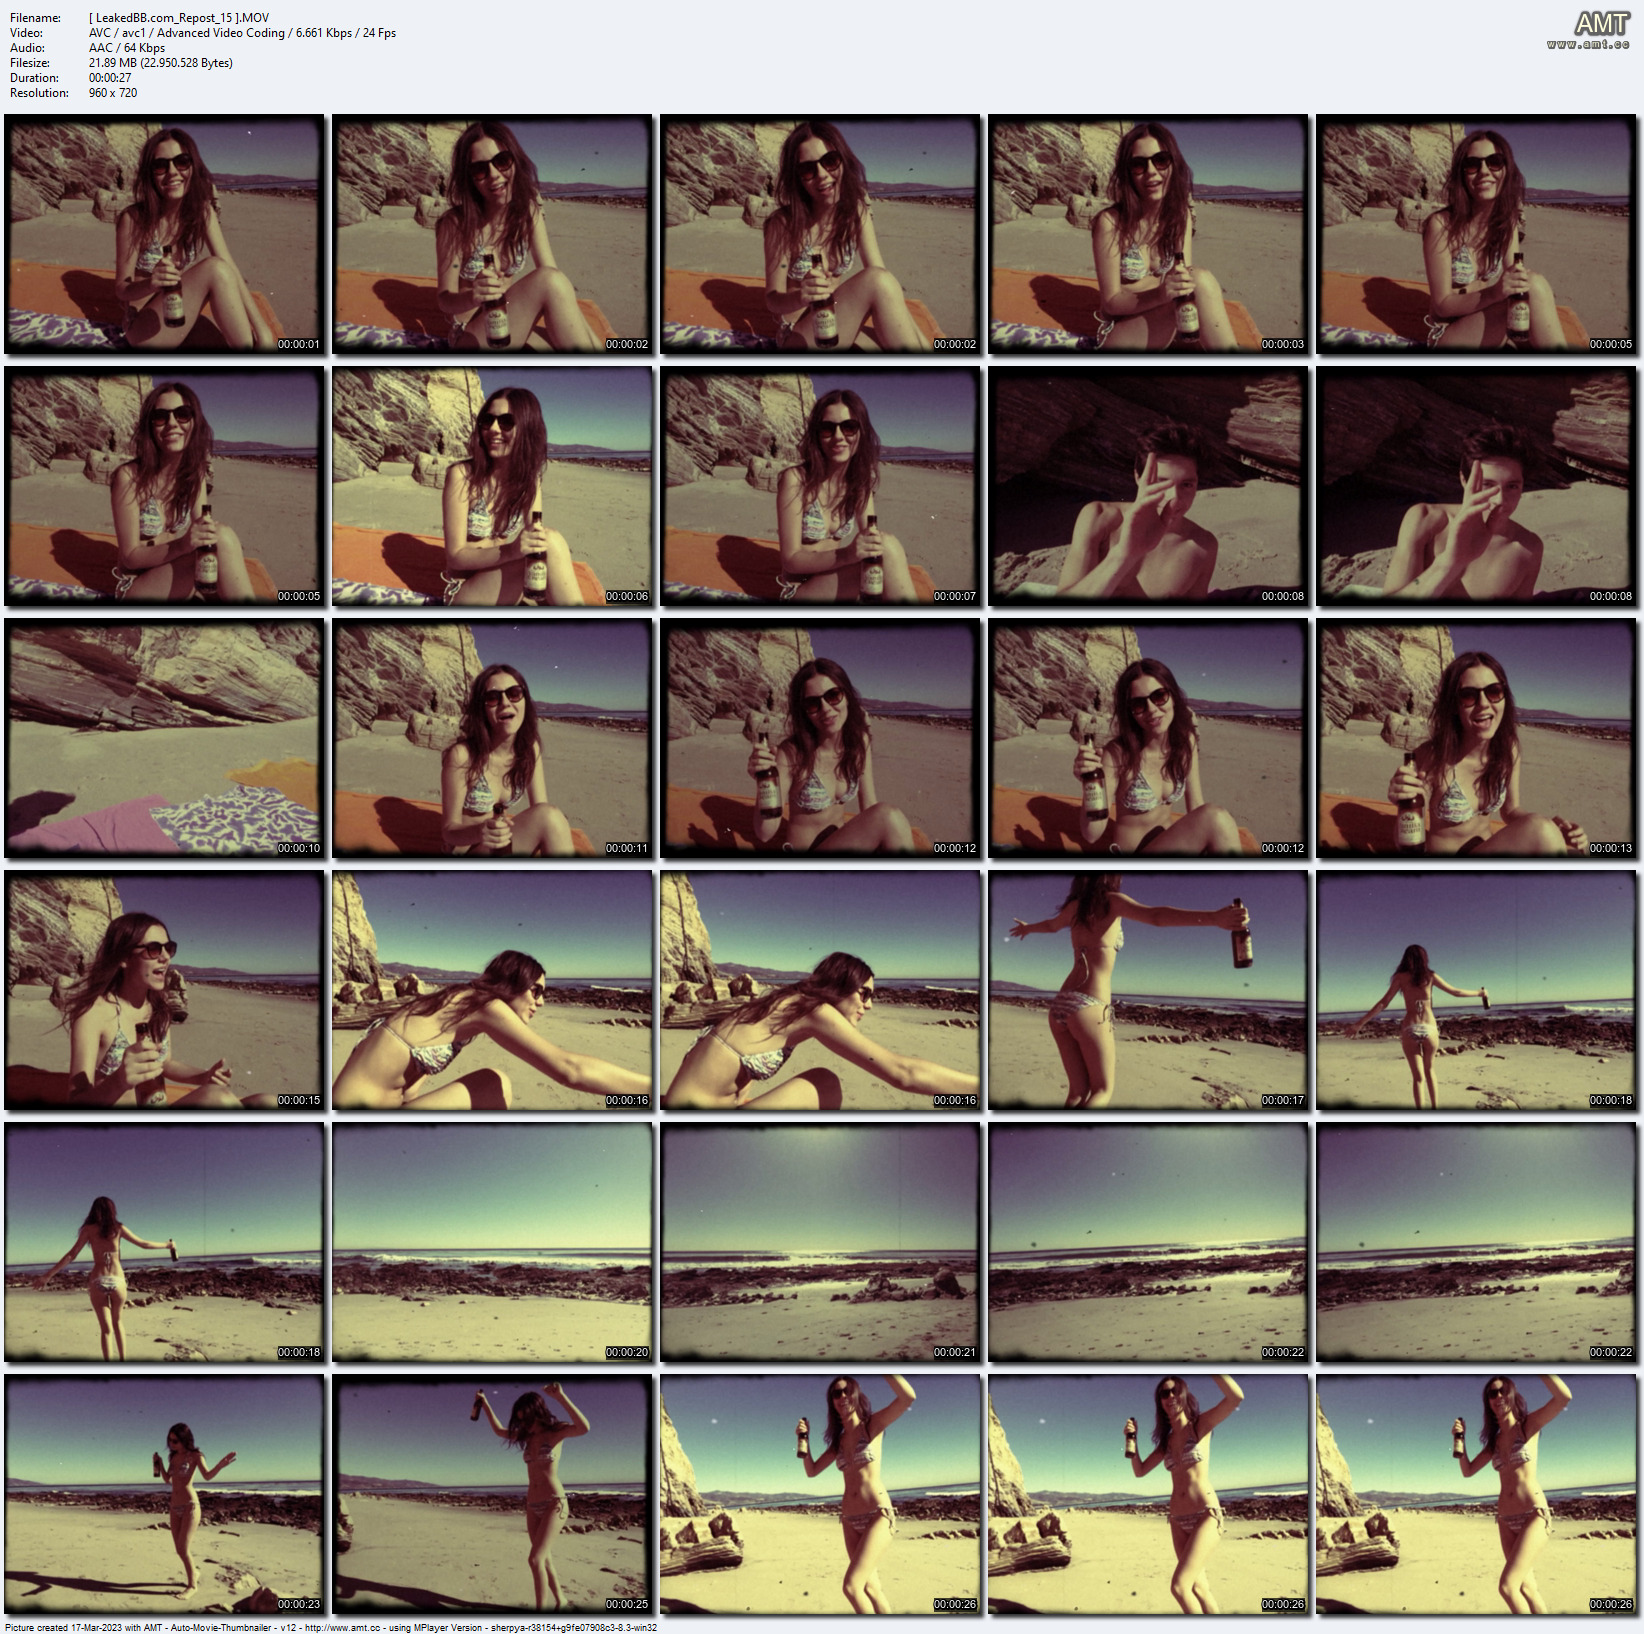Viewport: 1644px width, 1634px height.
Task: Click the 'Video:' label
Action: [x=27, y=33]
